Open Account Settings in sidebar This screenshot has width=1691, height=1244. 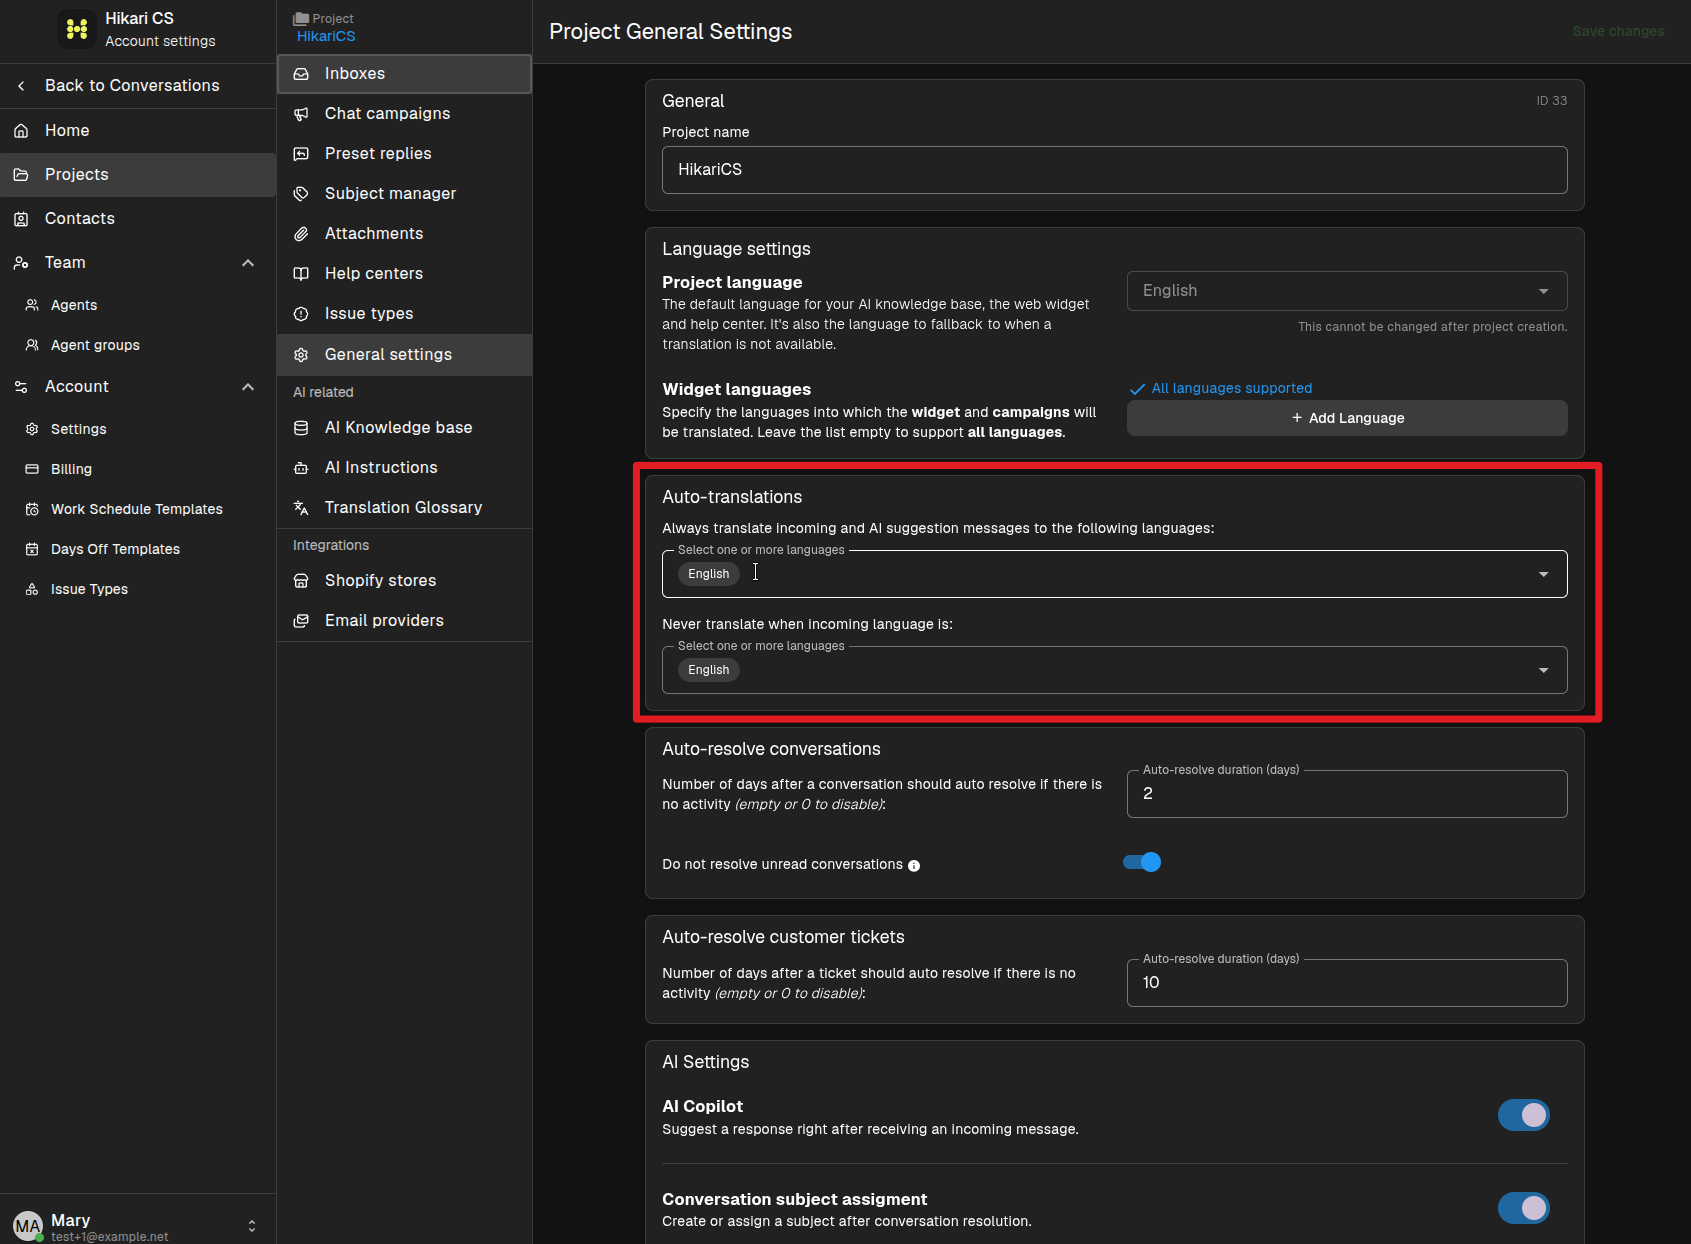(x=138, y=429)
